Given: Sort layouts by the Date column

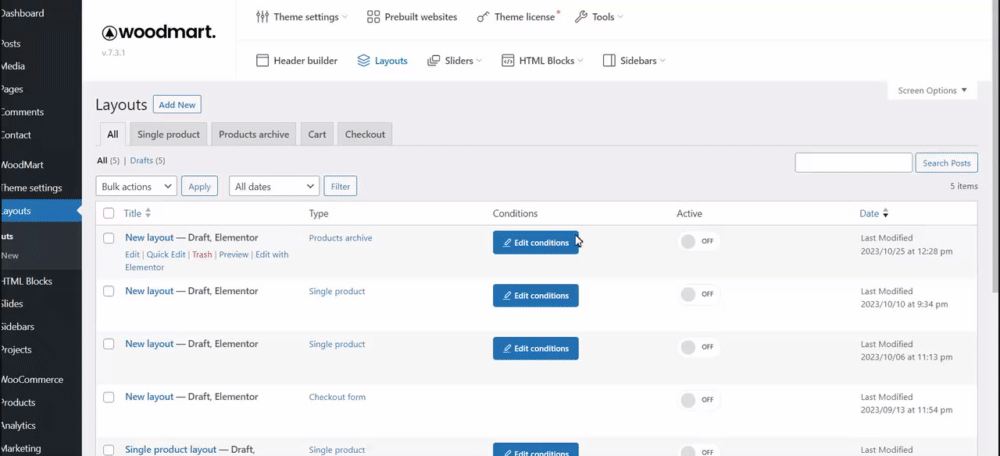Looking at the screenshot, I should (869, 213).
